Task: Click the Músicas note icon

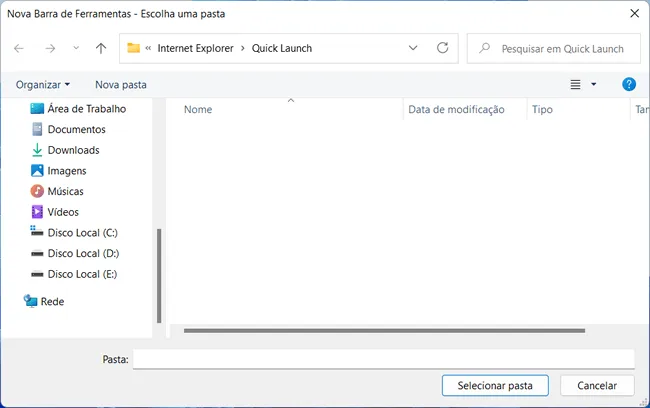Action: (x=37, y=191)
